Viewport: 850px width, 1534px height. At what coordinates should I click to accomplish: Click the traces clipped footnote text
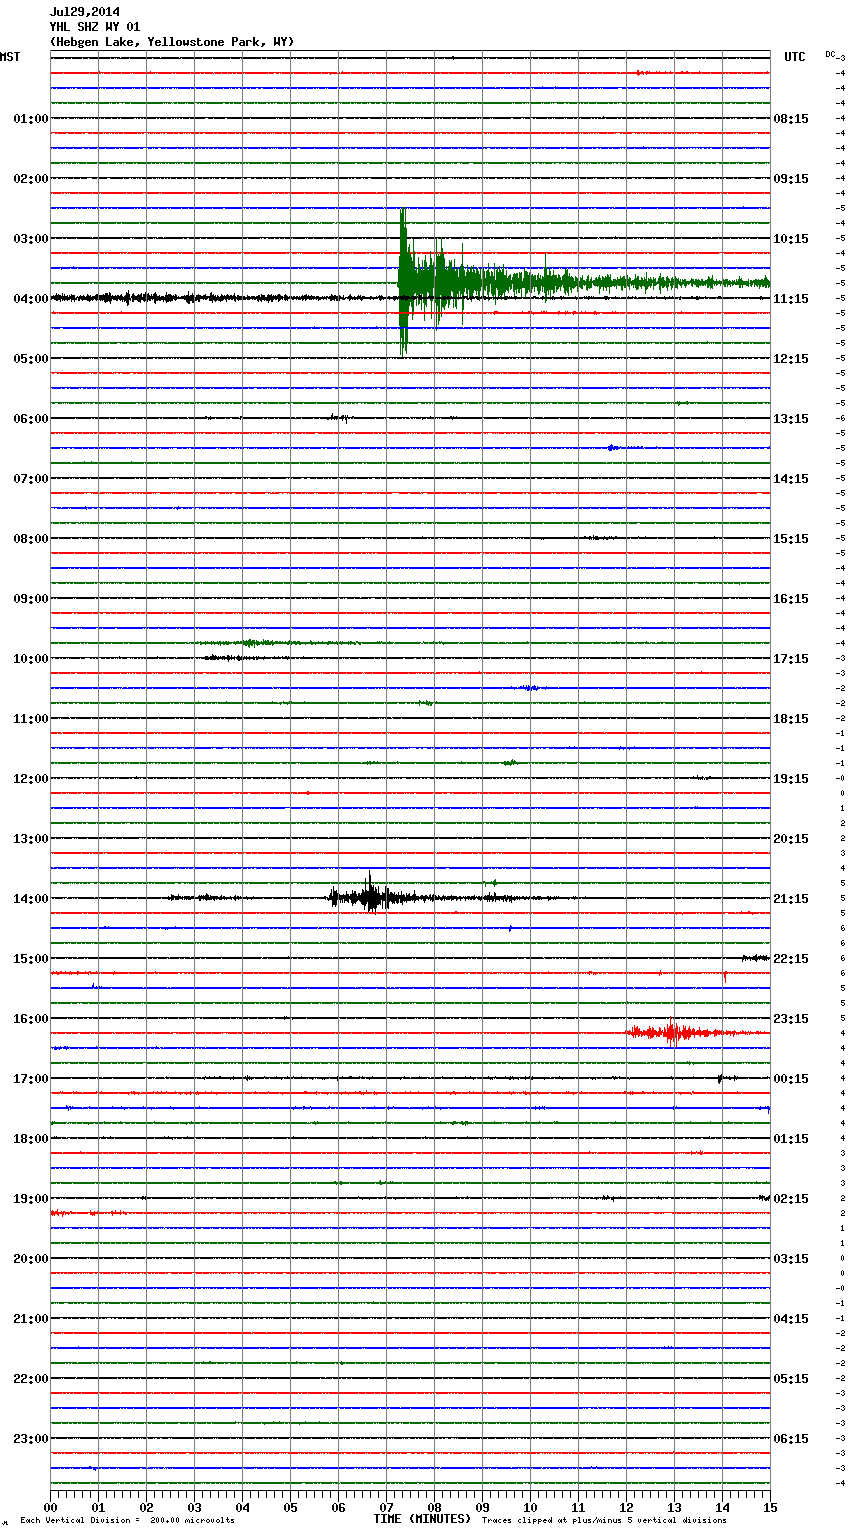pyautogui.click(x=604, y=1520)
